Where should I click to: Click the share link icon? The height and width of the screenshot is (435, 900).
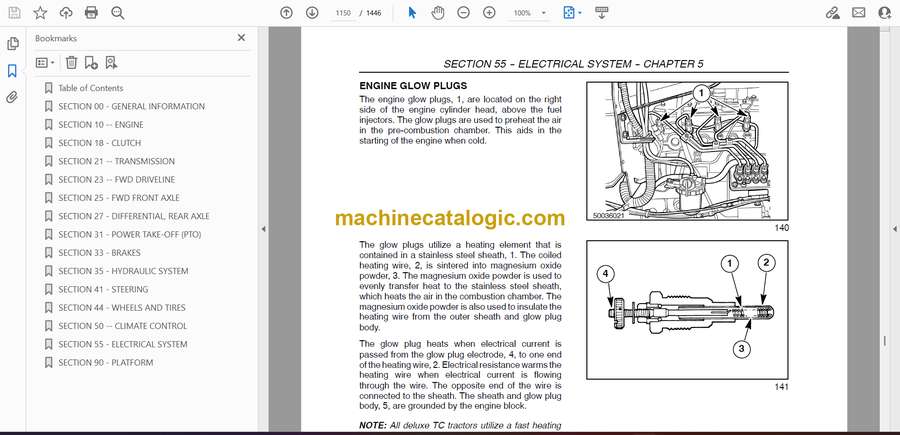tap(832, 13)
